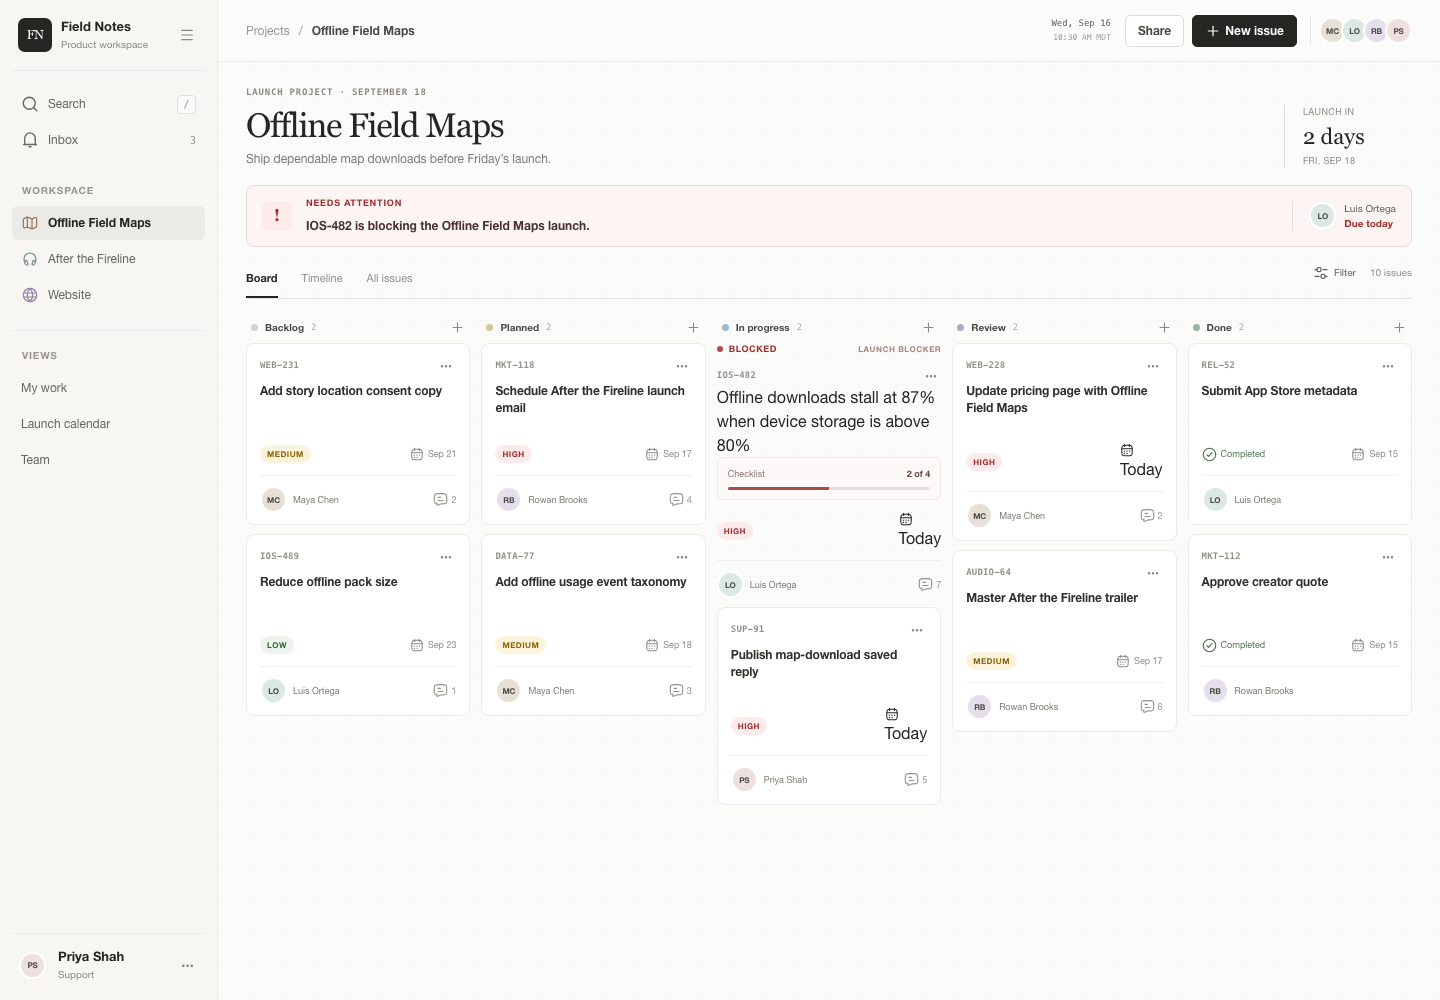The width and height of the screenshot is (1440, 1000).
Task: Add an issue to the In progress column
Action: [x=928, y=328]
